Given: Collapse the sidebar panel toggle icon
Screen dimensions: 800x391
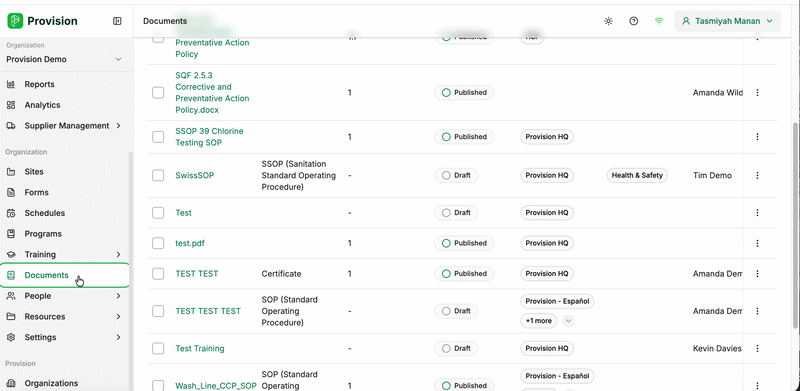Looking at the screenshot, I should tap(117, 21).
